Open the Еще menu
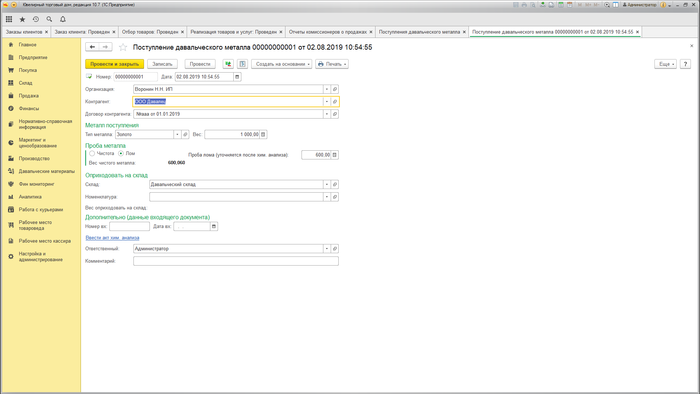The width and height of the screenshot is (700, 394). click(665, 64)
